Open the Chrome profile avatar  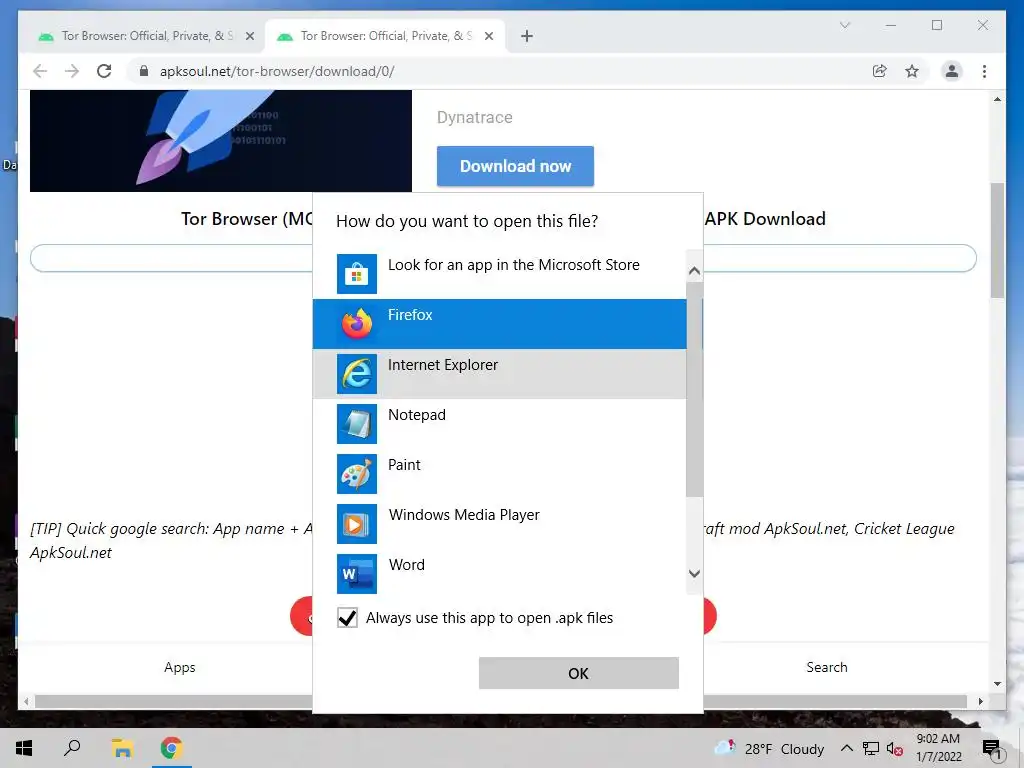pos(952,71)
